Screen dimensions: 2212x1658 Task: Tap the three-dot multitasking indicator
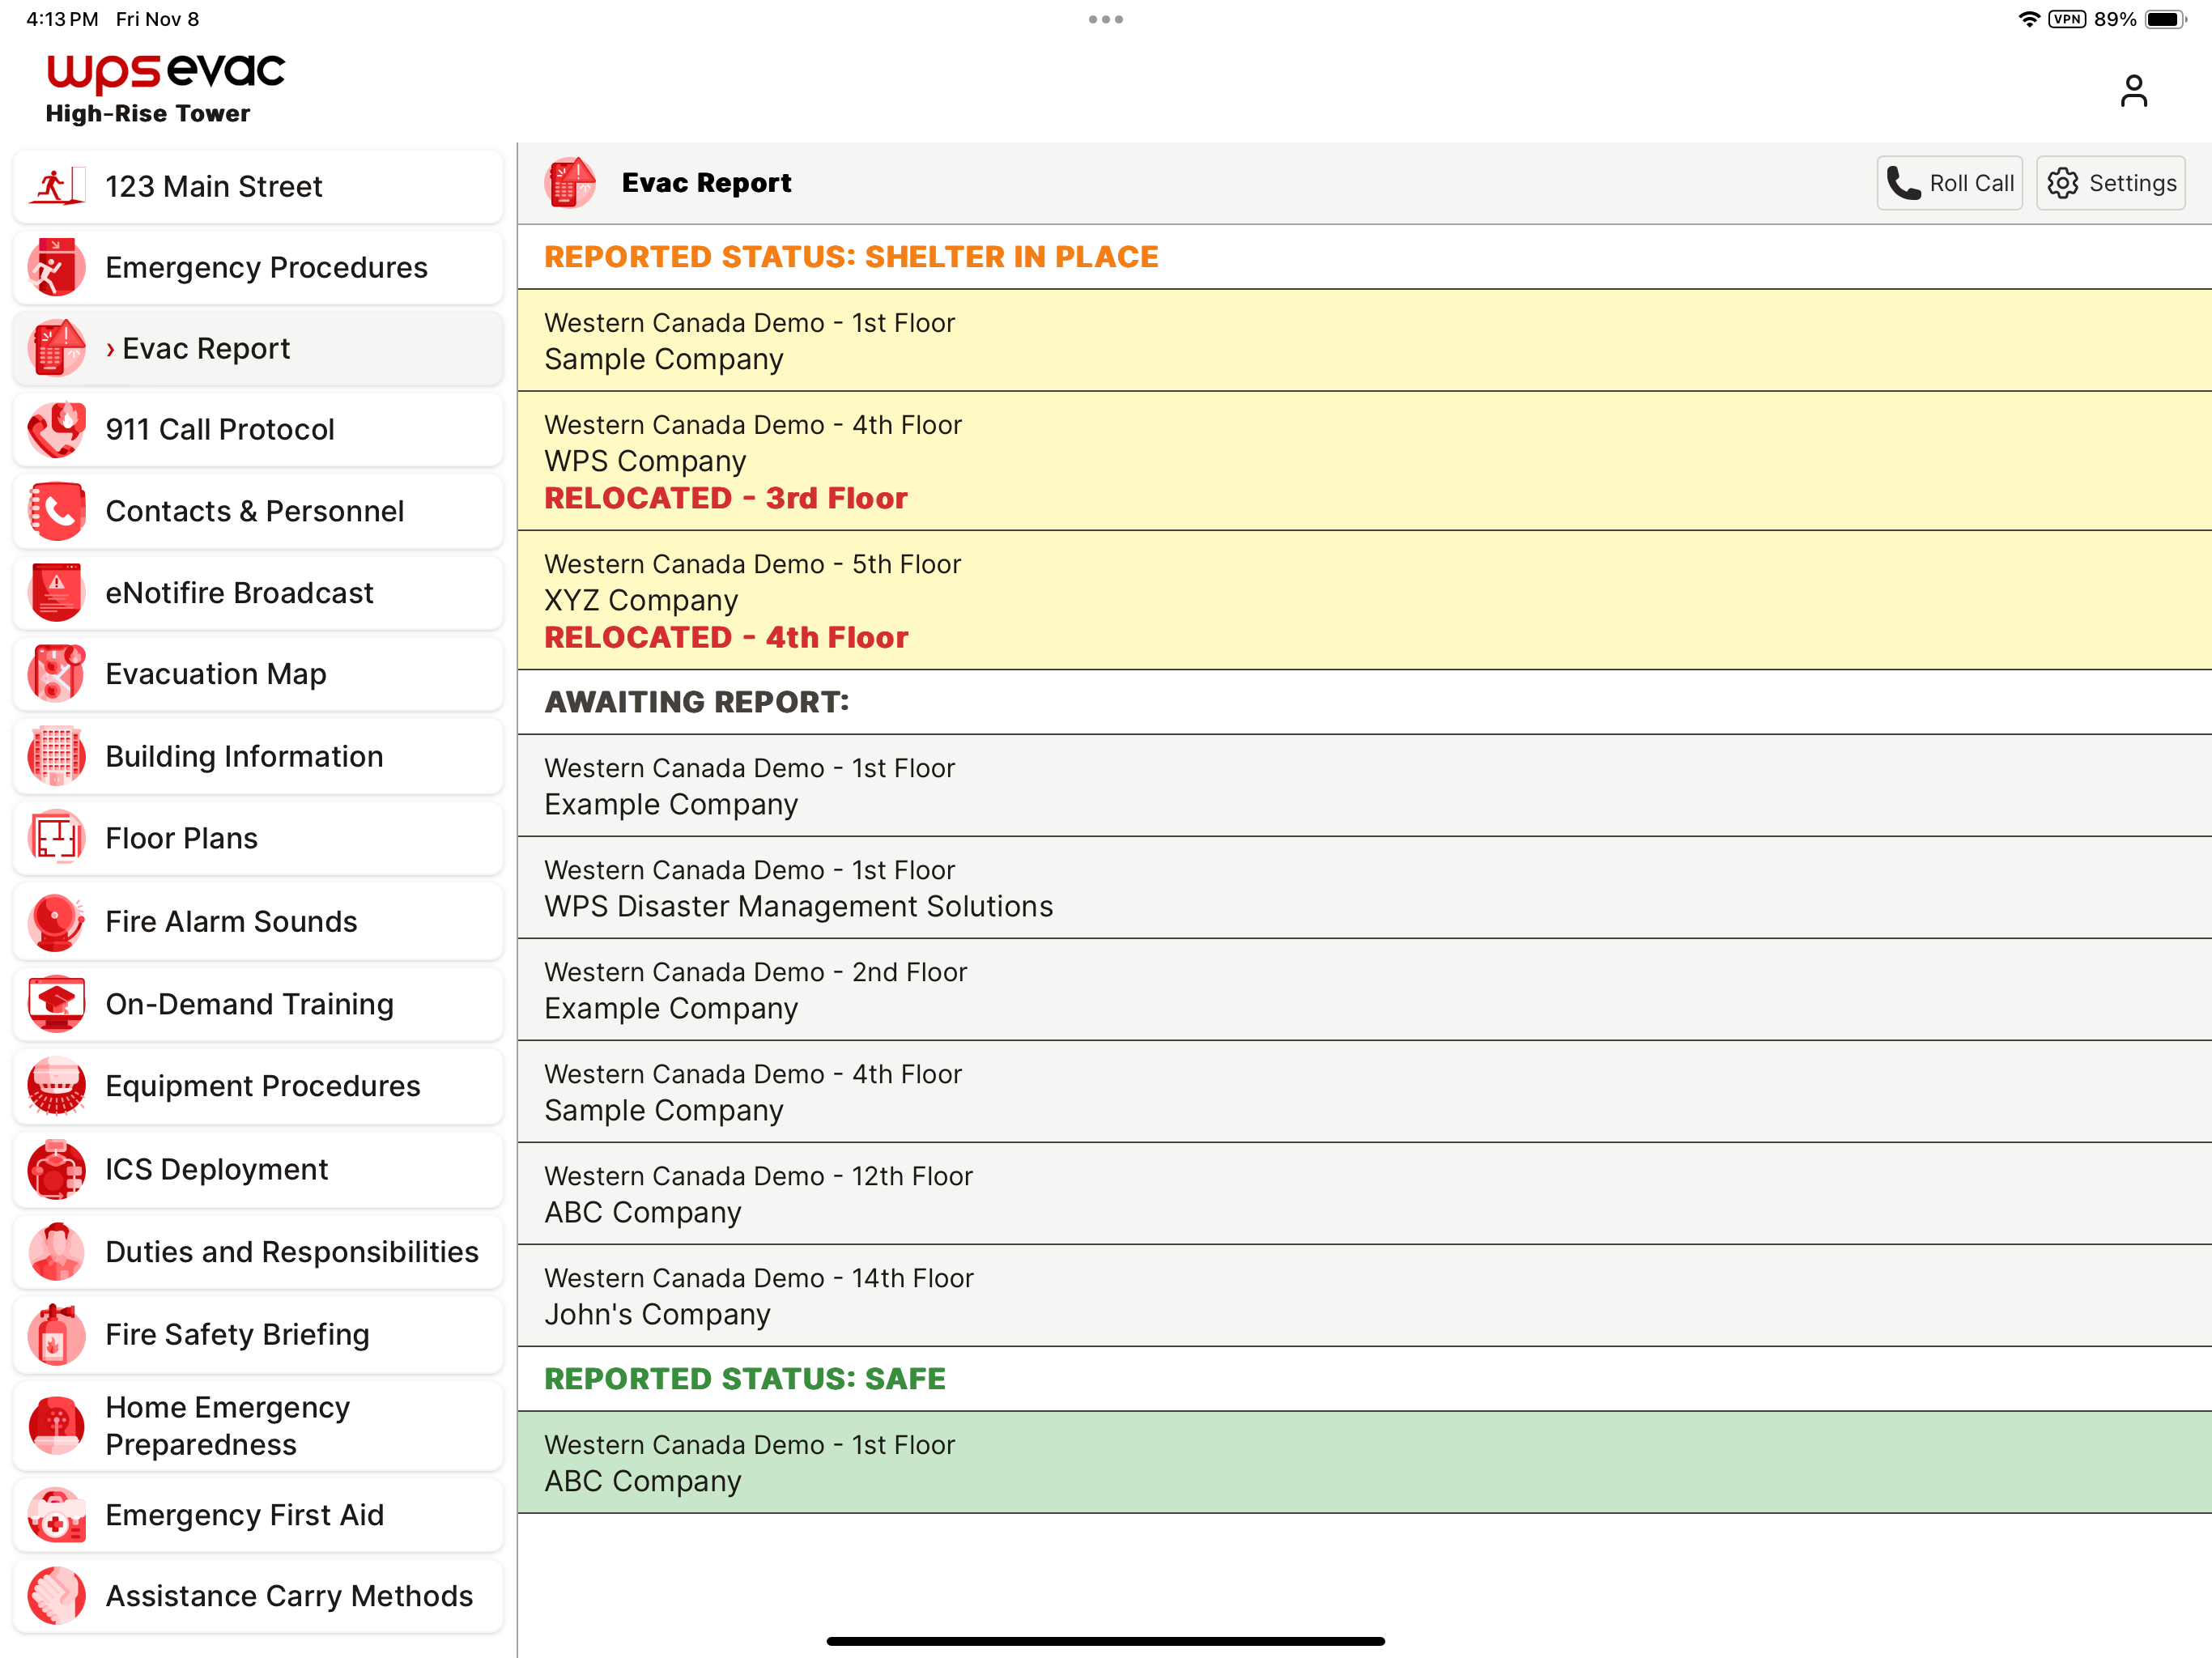1106,19
